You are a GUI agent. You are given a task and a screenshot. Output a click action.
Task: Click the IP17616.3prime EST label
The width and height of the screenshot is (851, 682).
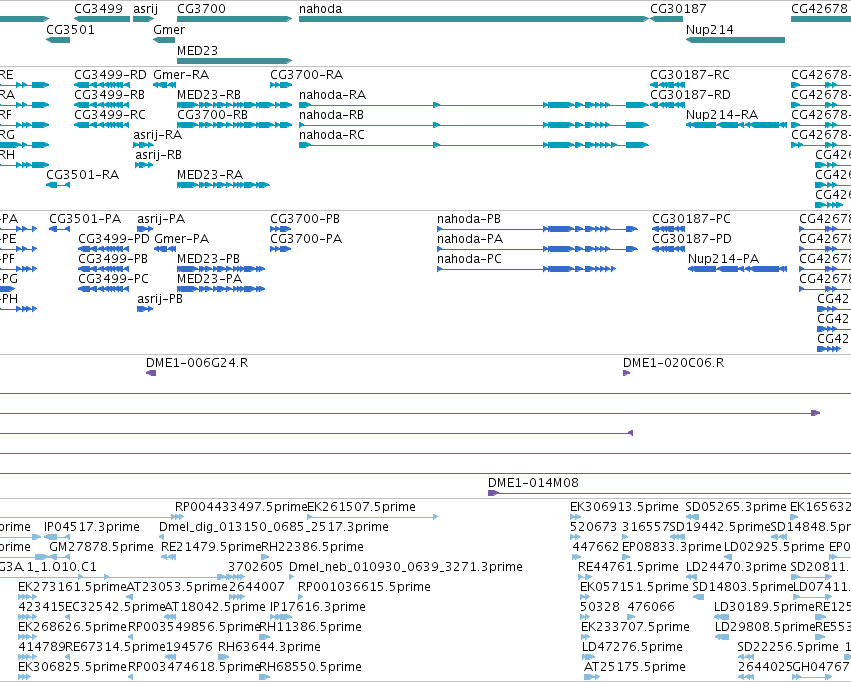click(x=317, y=607)
